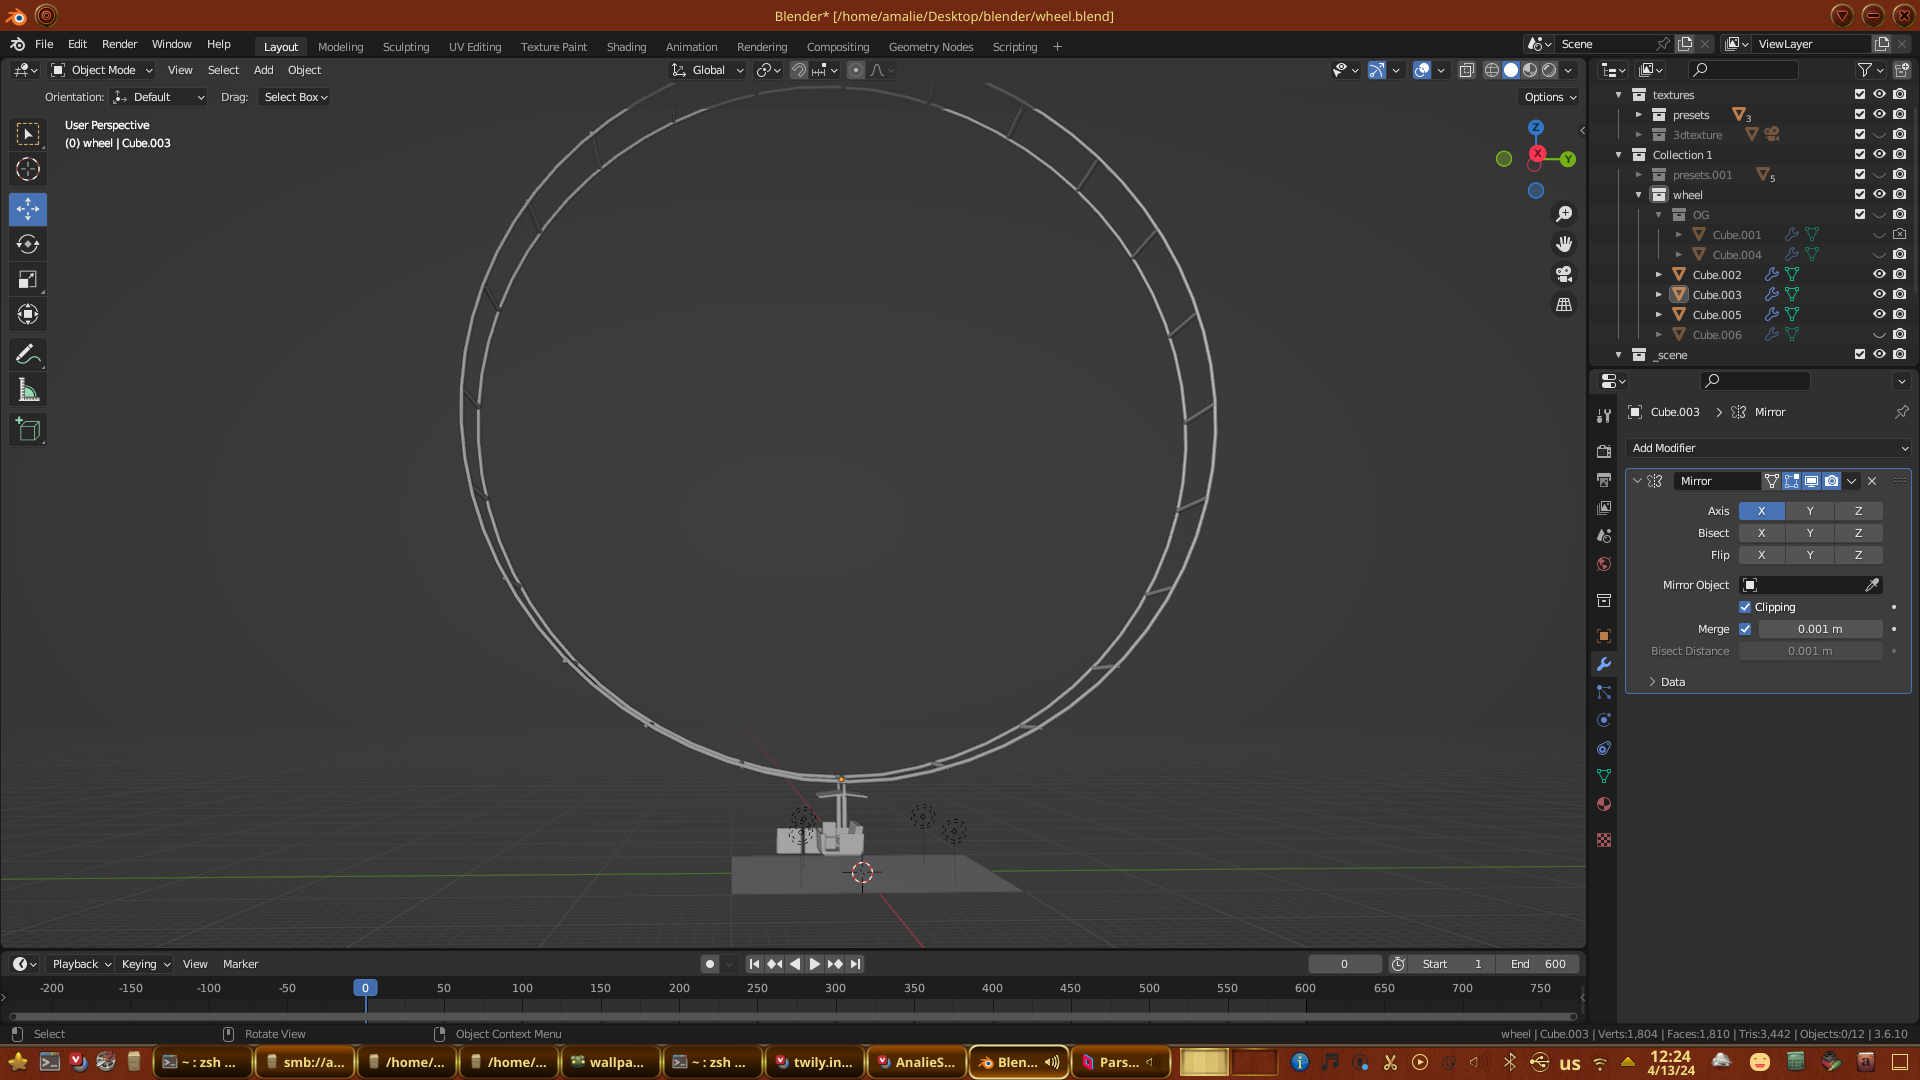Toggle camera view gizmo icon
This screenshot has width=1920, height=1080.
(1564, 274)
